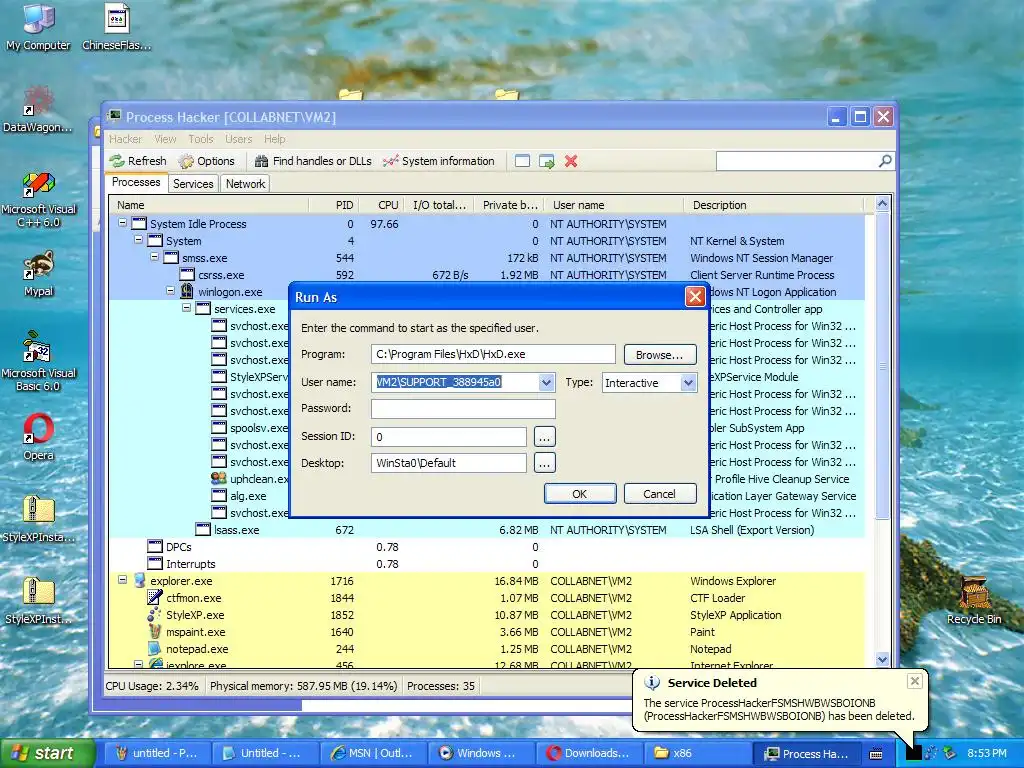Click the Session ID ellipsis button

pos(545,436)
